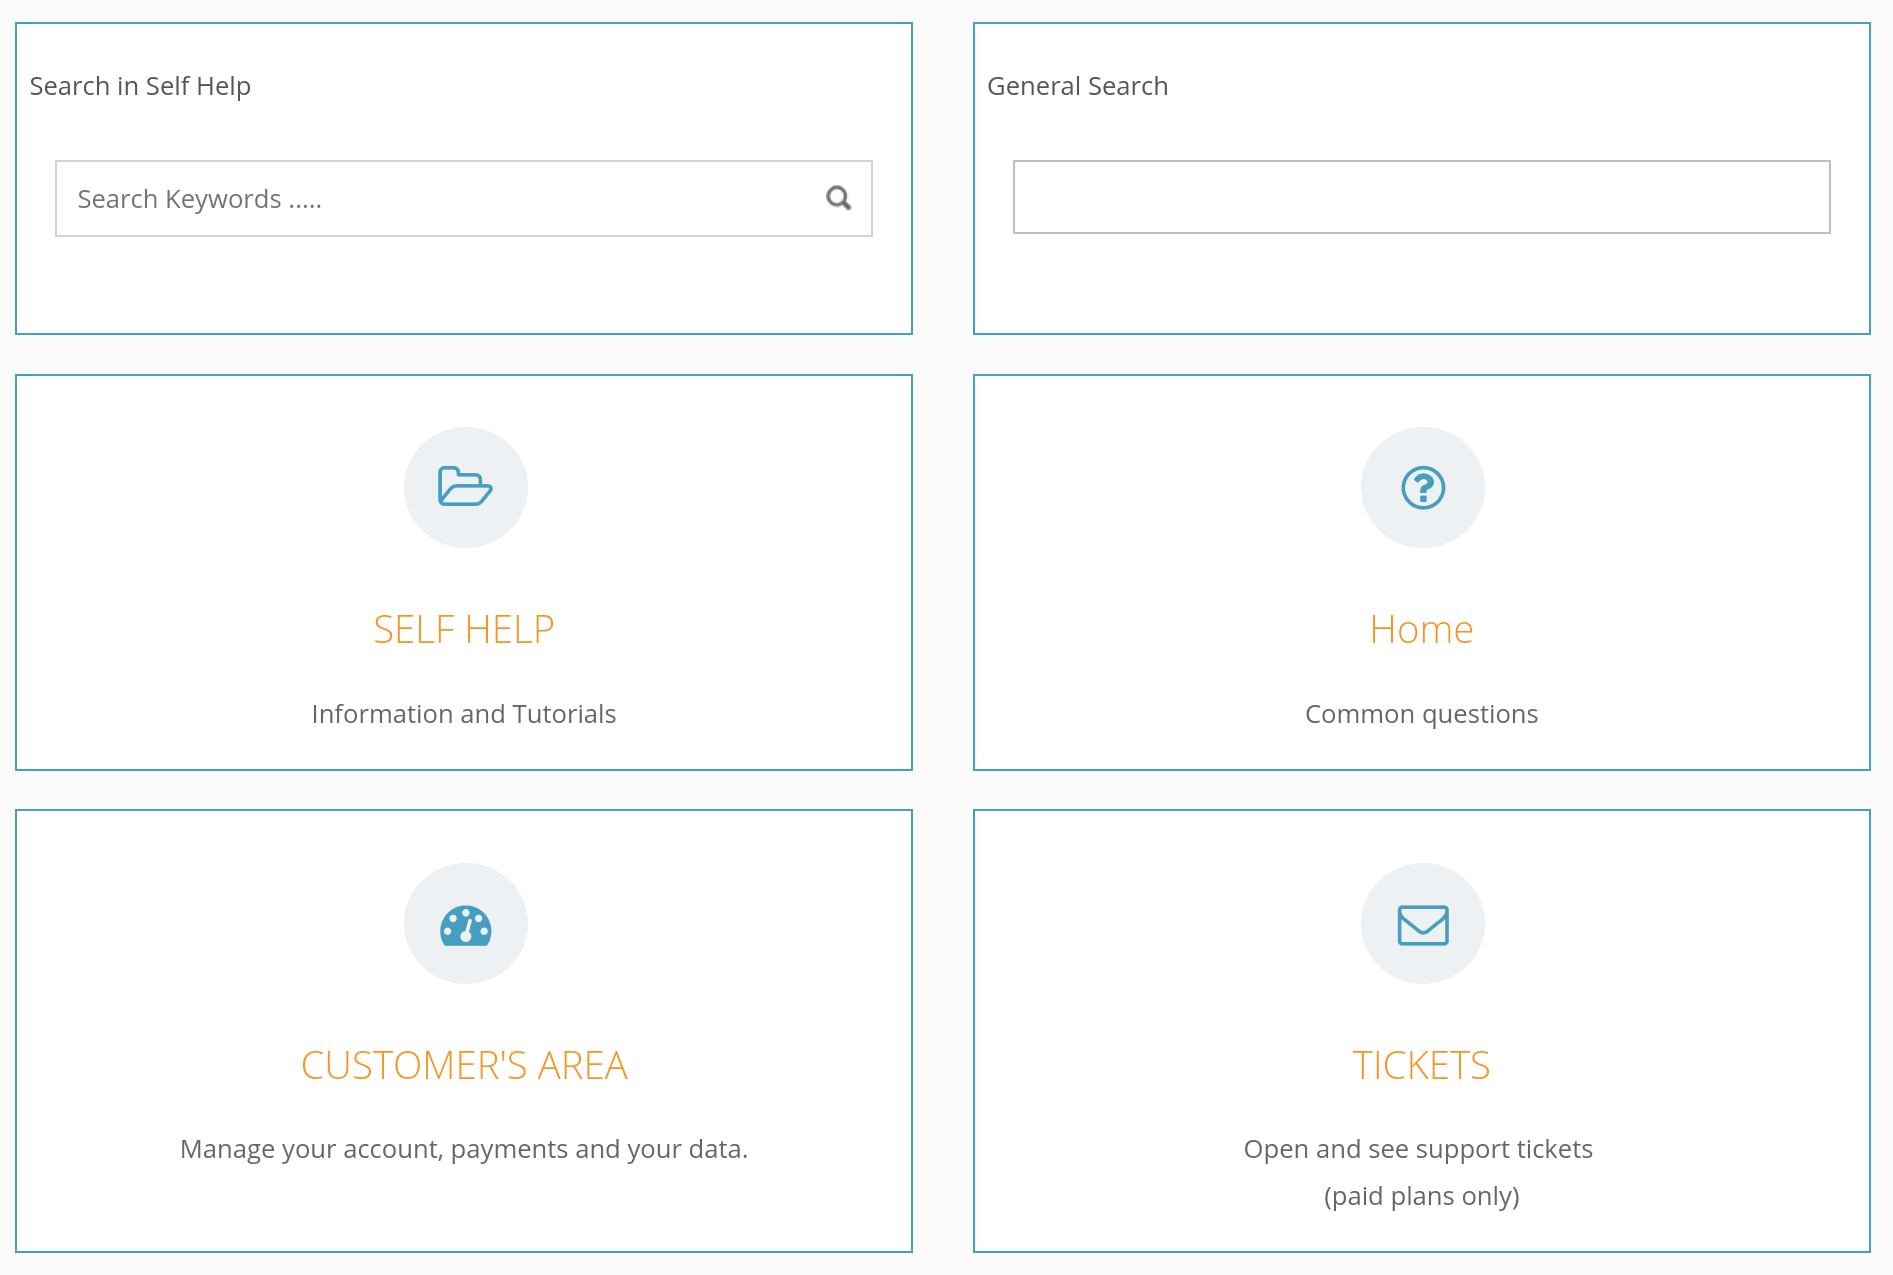This screenshot has width=1893, height=1275.
Task: Click the Tickets envelope icon
Action: point(1423,925)
